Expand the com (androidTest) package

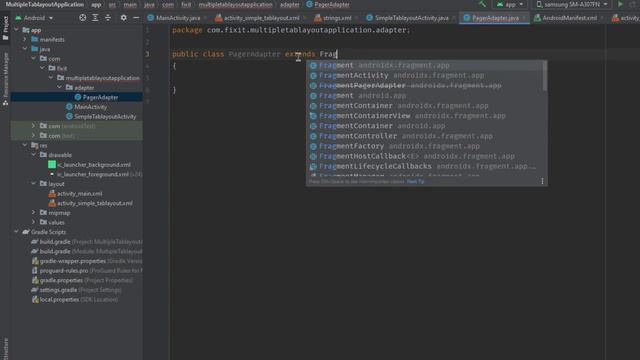[x=33, y=126]
